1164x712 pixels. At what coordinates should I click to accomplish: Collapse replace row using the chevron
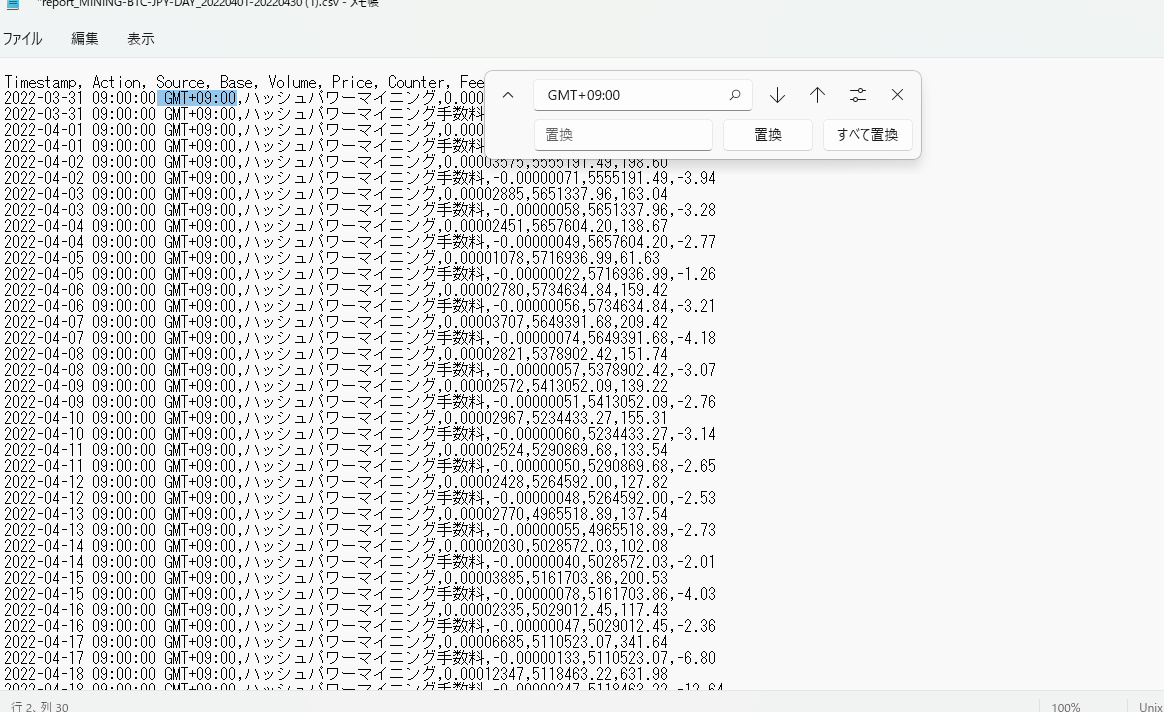pyautogui.click(x=508, y=94)
